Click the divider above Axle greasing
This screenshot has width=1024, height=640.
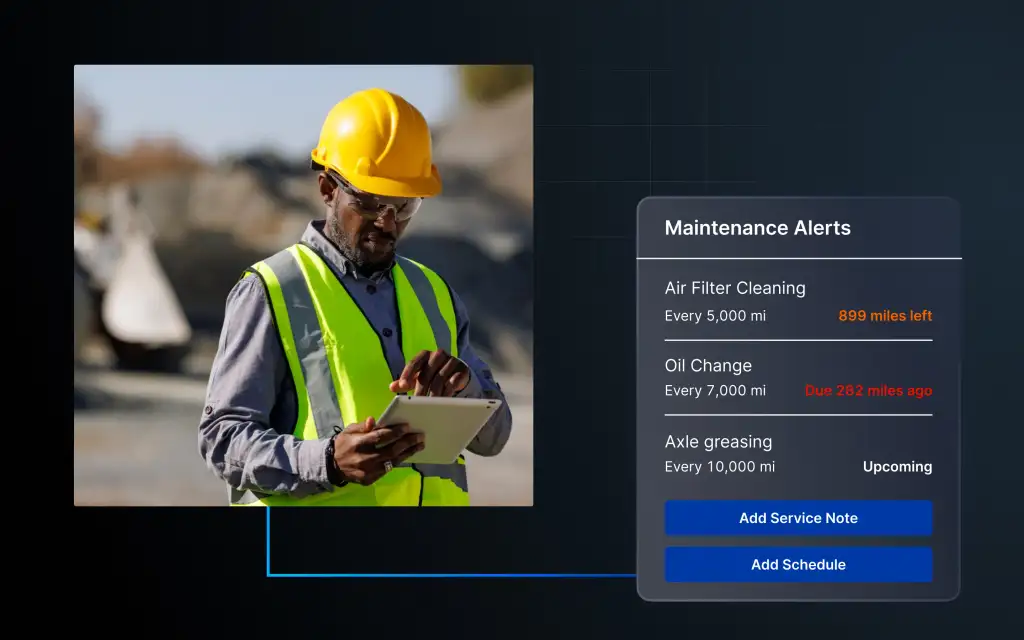point(798,416)
